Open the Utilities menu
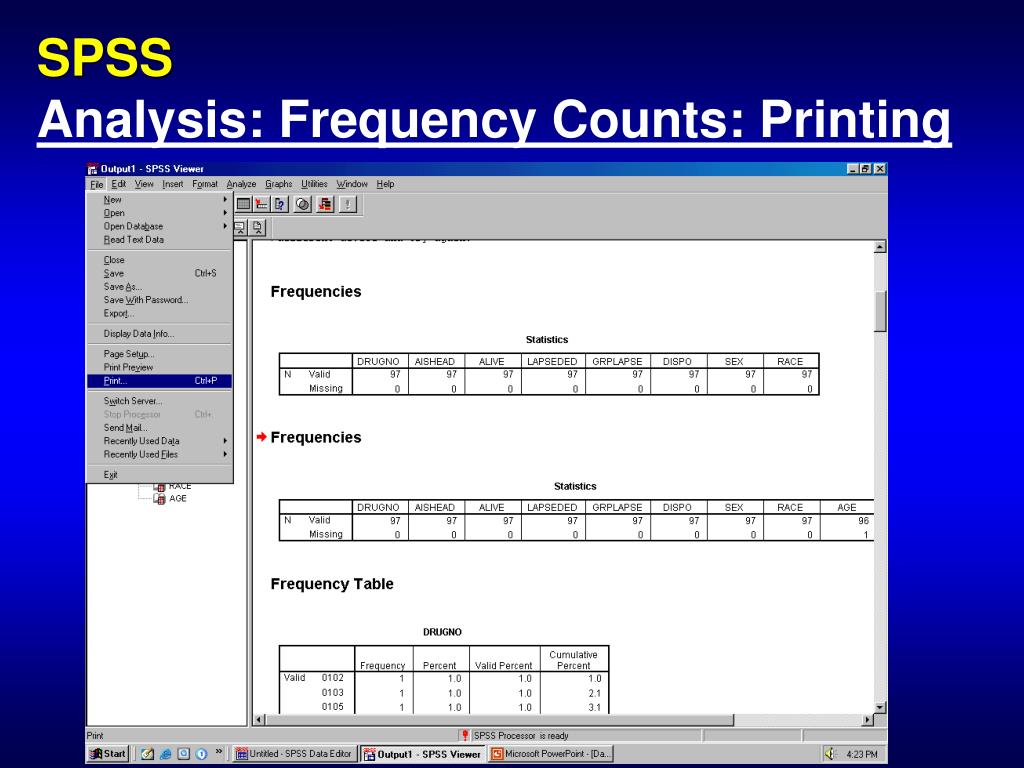The image size is (1024, 768). [x=315, y=184]
